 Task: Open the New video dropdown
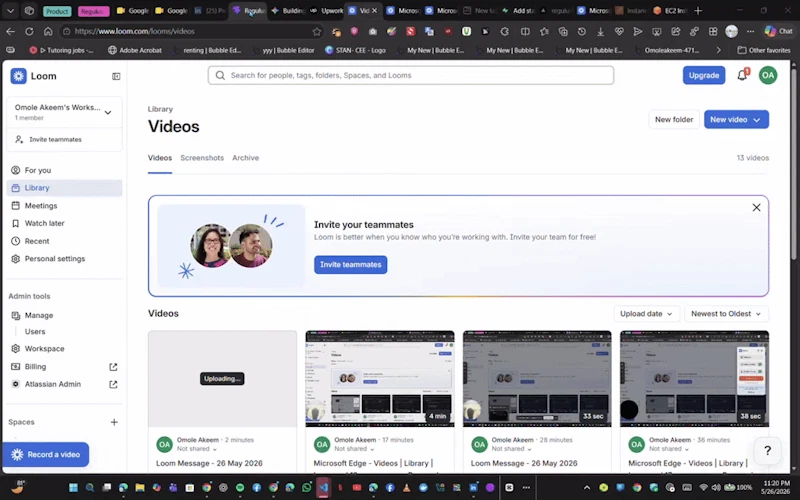coord(736,119)
